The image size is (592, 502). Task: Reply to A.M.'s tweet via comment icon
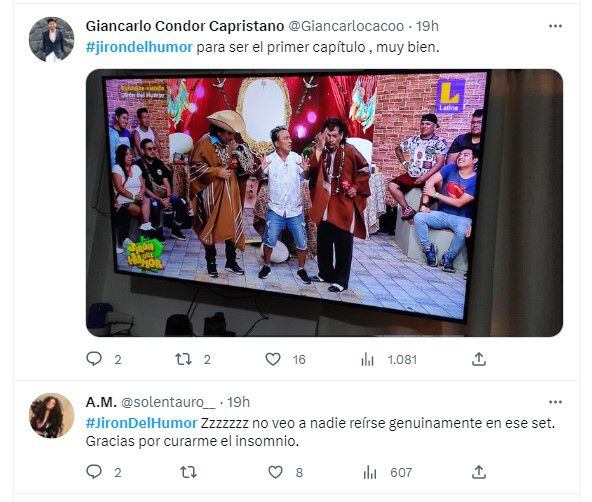click(94, 472)
